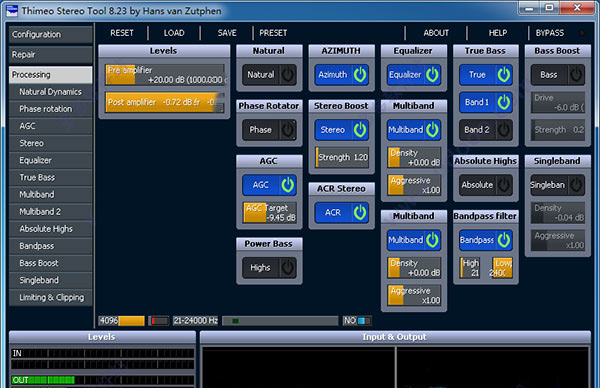Open Limiting & Clipping settings

click(50, 297)
